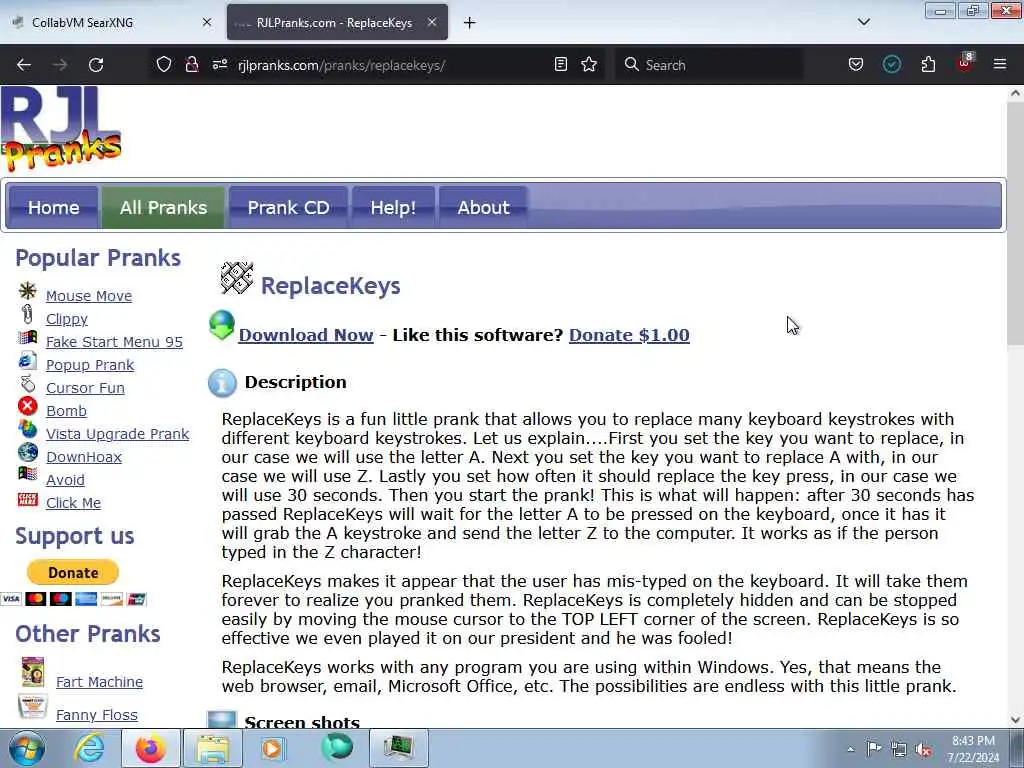Open the About navigation tab
Image resolution: width=1024 pixels, height=768 pixels.
click(483, 208)
